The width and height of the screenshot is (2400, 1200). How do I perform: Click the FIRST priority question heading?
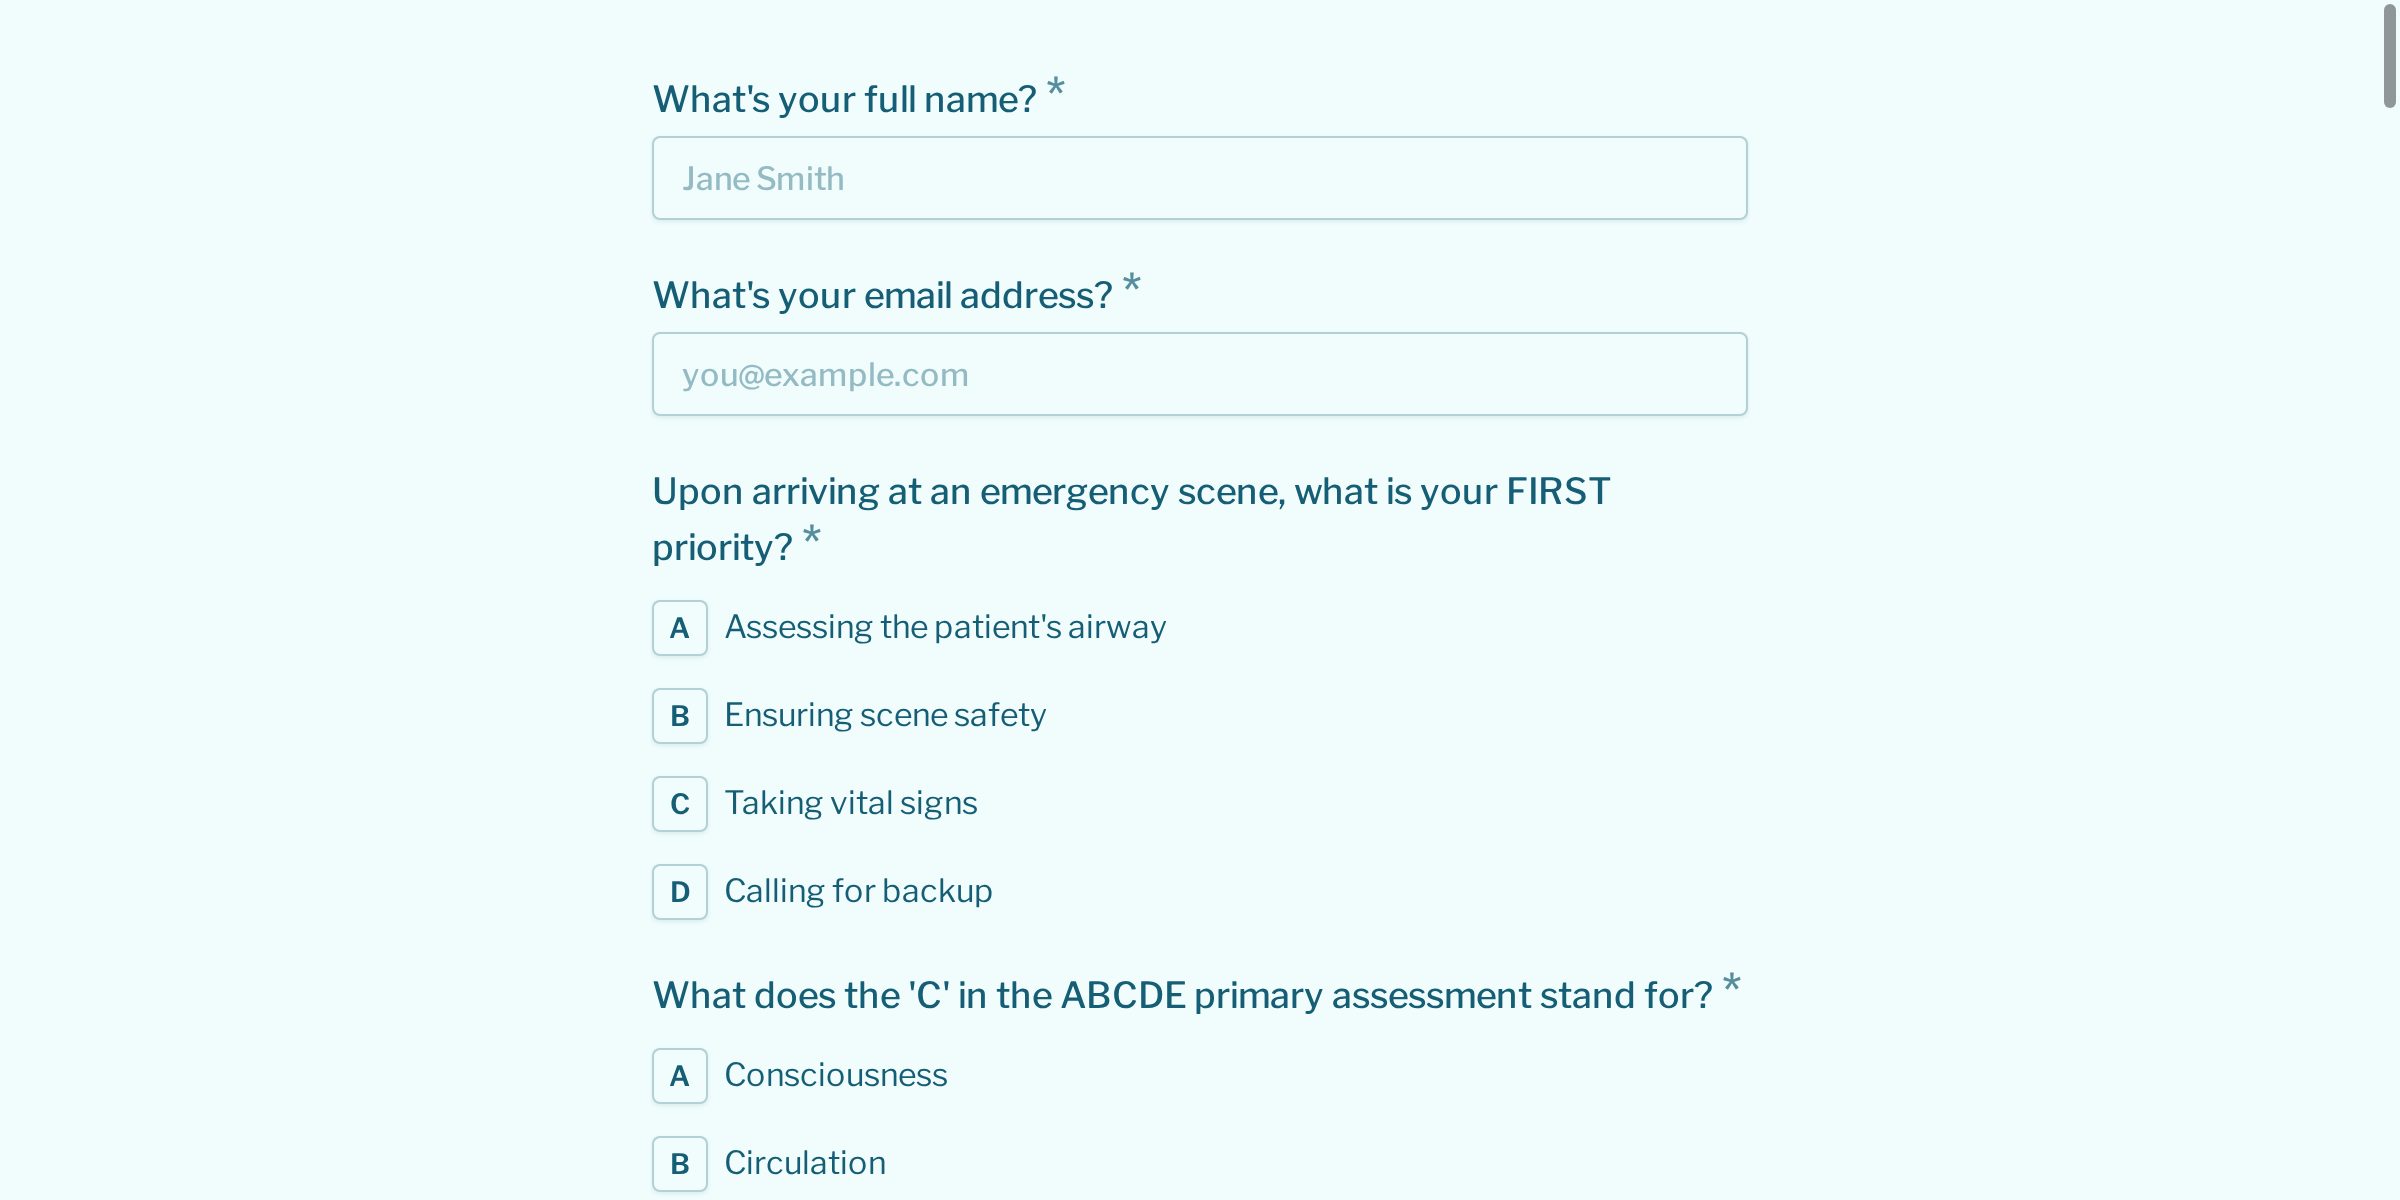click(x=1131, y=519)
